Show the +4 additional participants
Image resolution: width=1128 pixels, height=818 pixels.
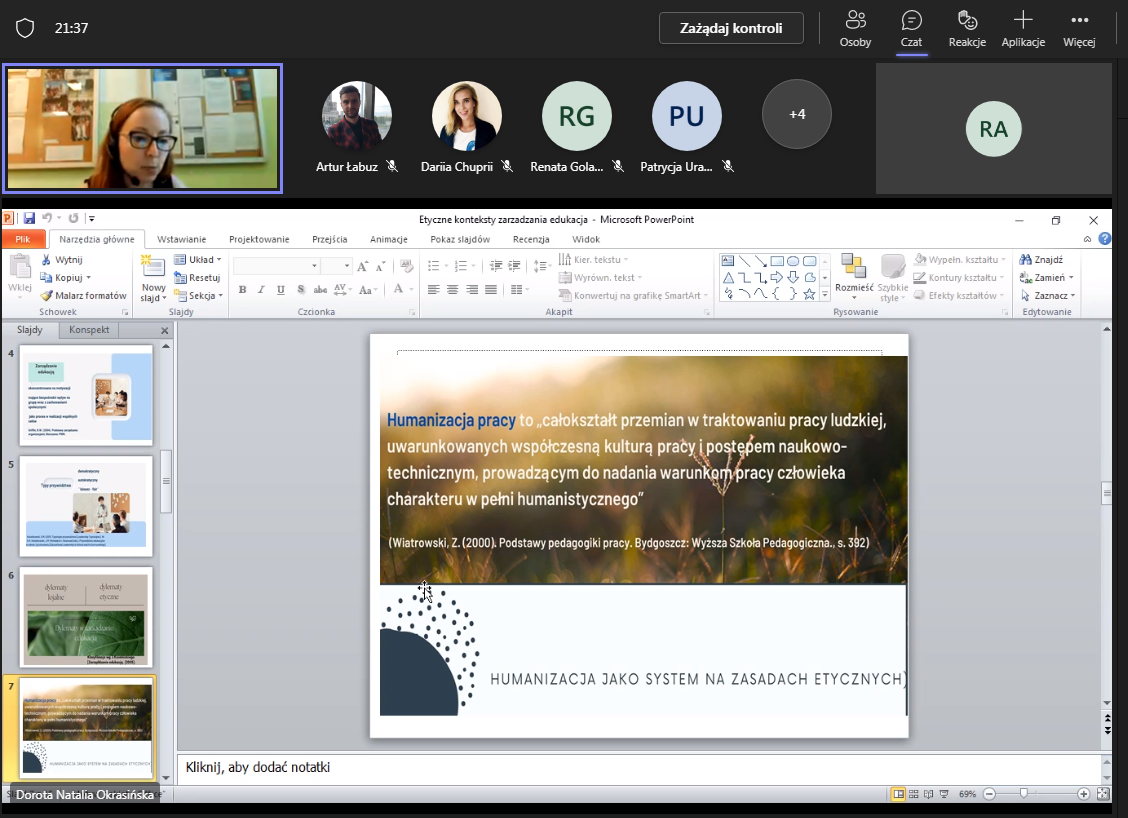pyautogui.click(x=797, y=115)
